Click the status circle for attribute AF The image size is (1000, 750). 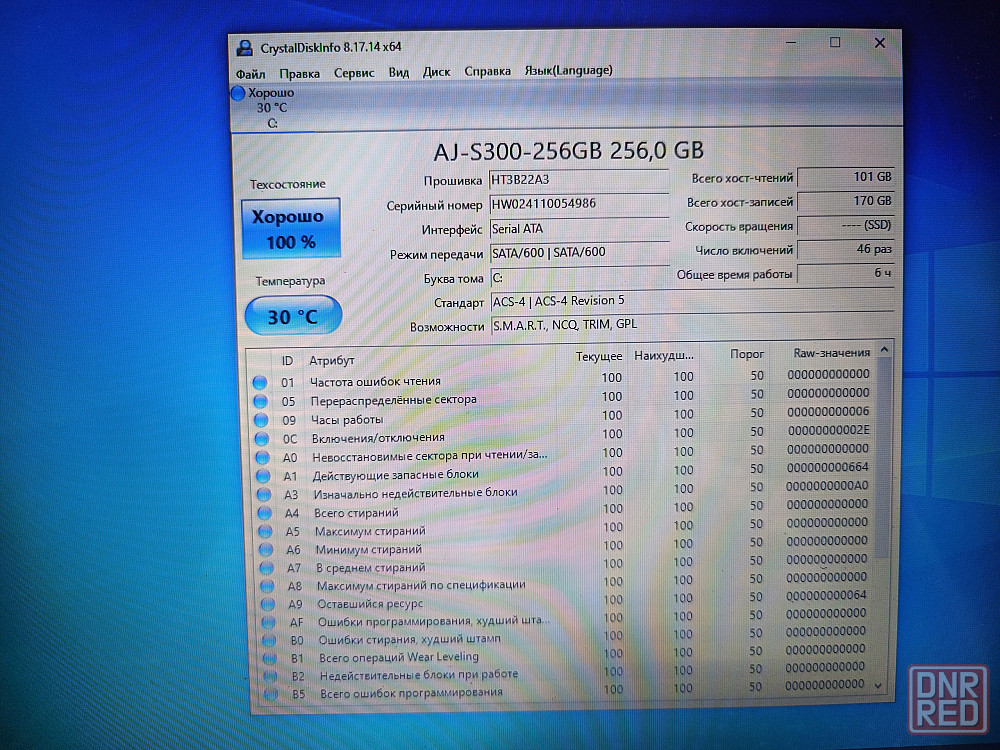click(x=268, y=622)
